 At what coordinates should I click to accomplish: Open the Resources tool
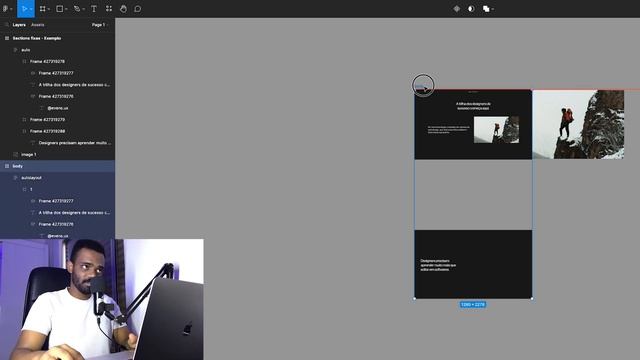pos(109,9)
